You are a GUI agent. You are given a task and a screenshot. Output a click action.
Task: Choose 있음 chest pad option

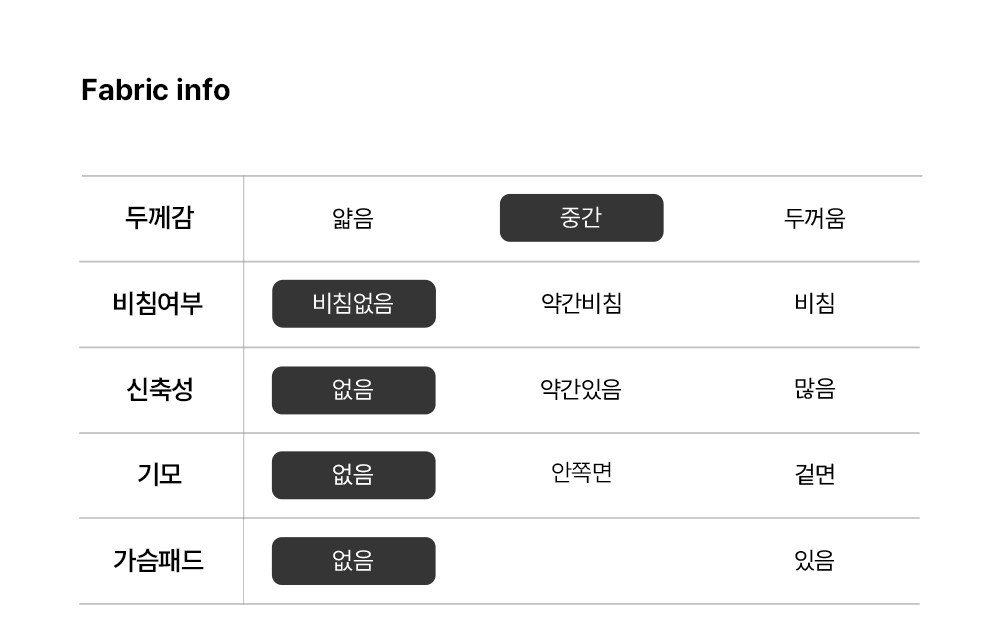click(x=814, y=561)
